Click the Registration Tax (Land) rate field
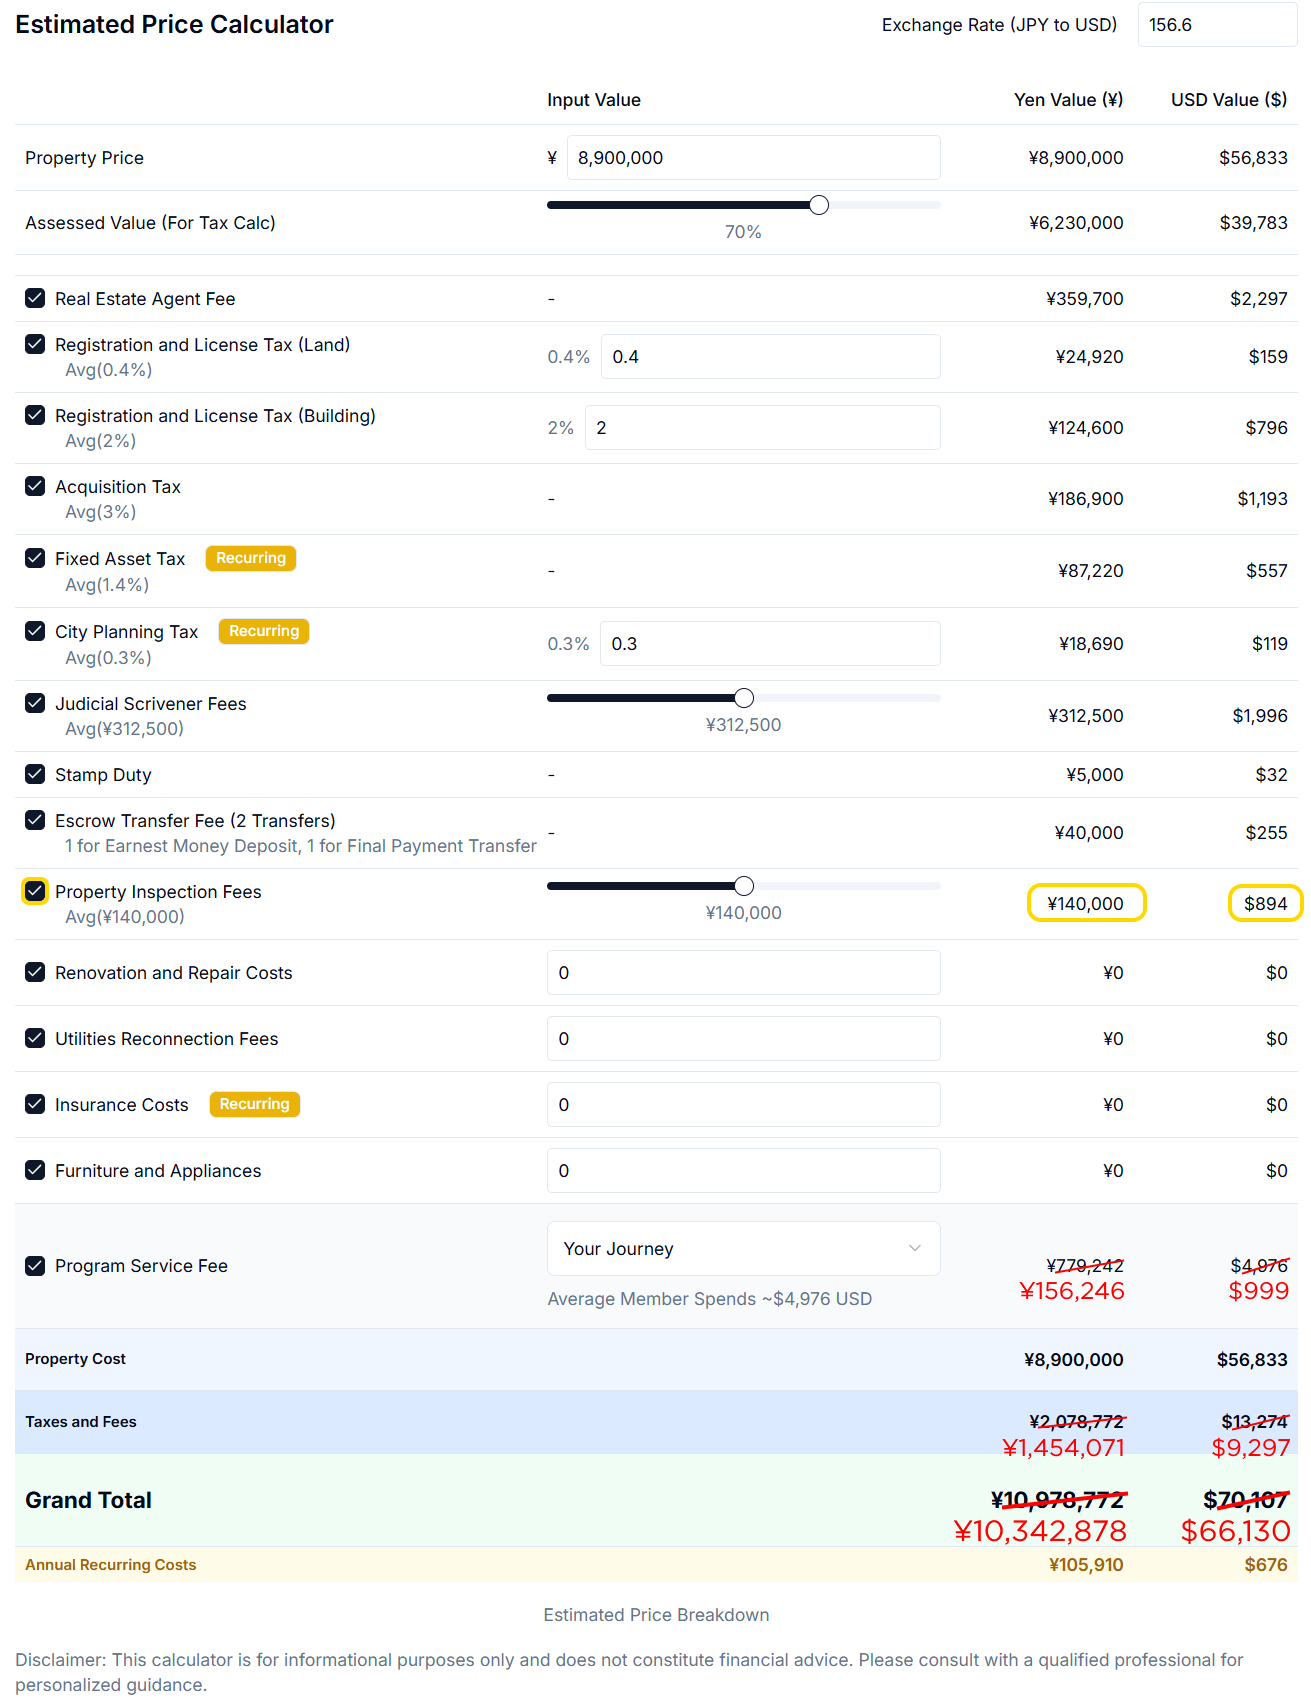The height and width of the screenshot is (1700, 1311). (769, 357)
